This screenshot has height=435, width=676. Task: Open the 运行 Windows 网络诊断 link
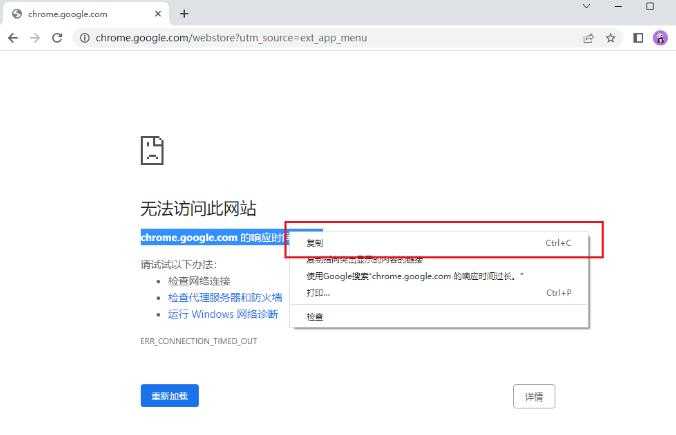223,314
